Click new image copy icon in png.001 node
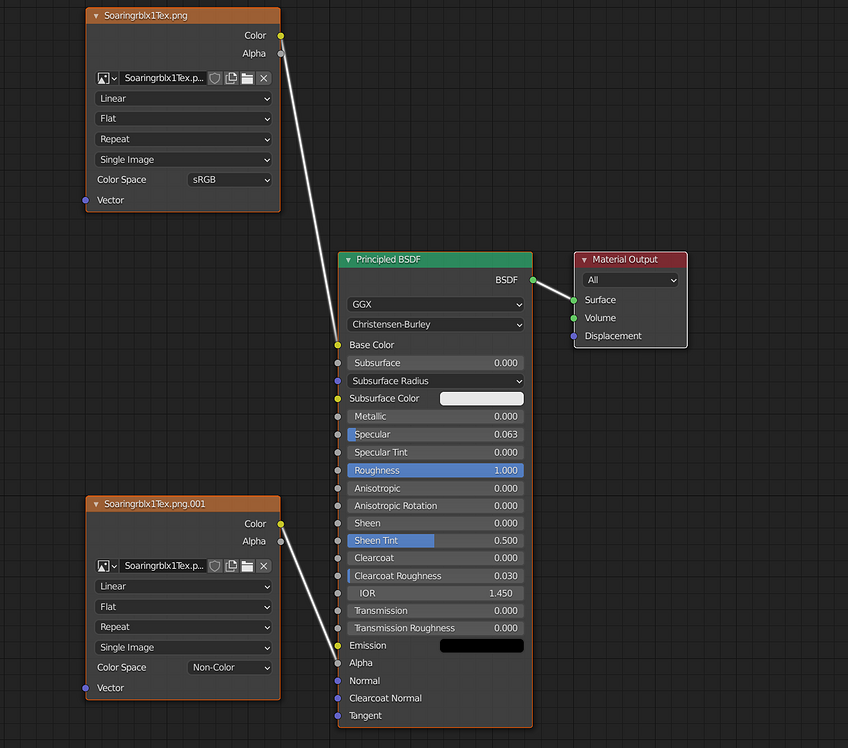 (x=231, y=566)
